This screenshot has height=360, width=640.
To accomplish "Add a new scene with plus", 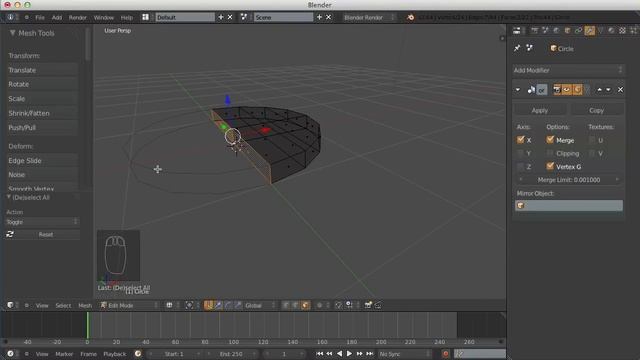I will click(x=320, y=17).
